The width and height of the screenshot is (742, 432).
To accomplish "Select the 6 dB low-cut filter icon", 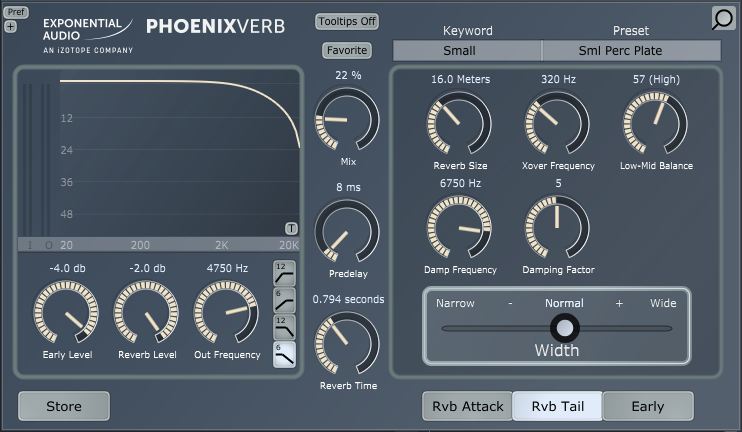I will click(x=284, y=300).
